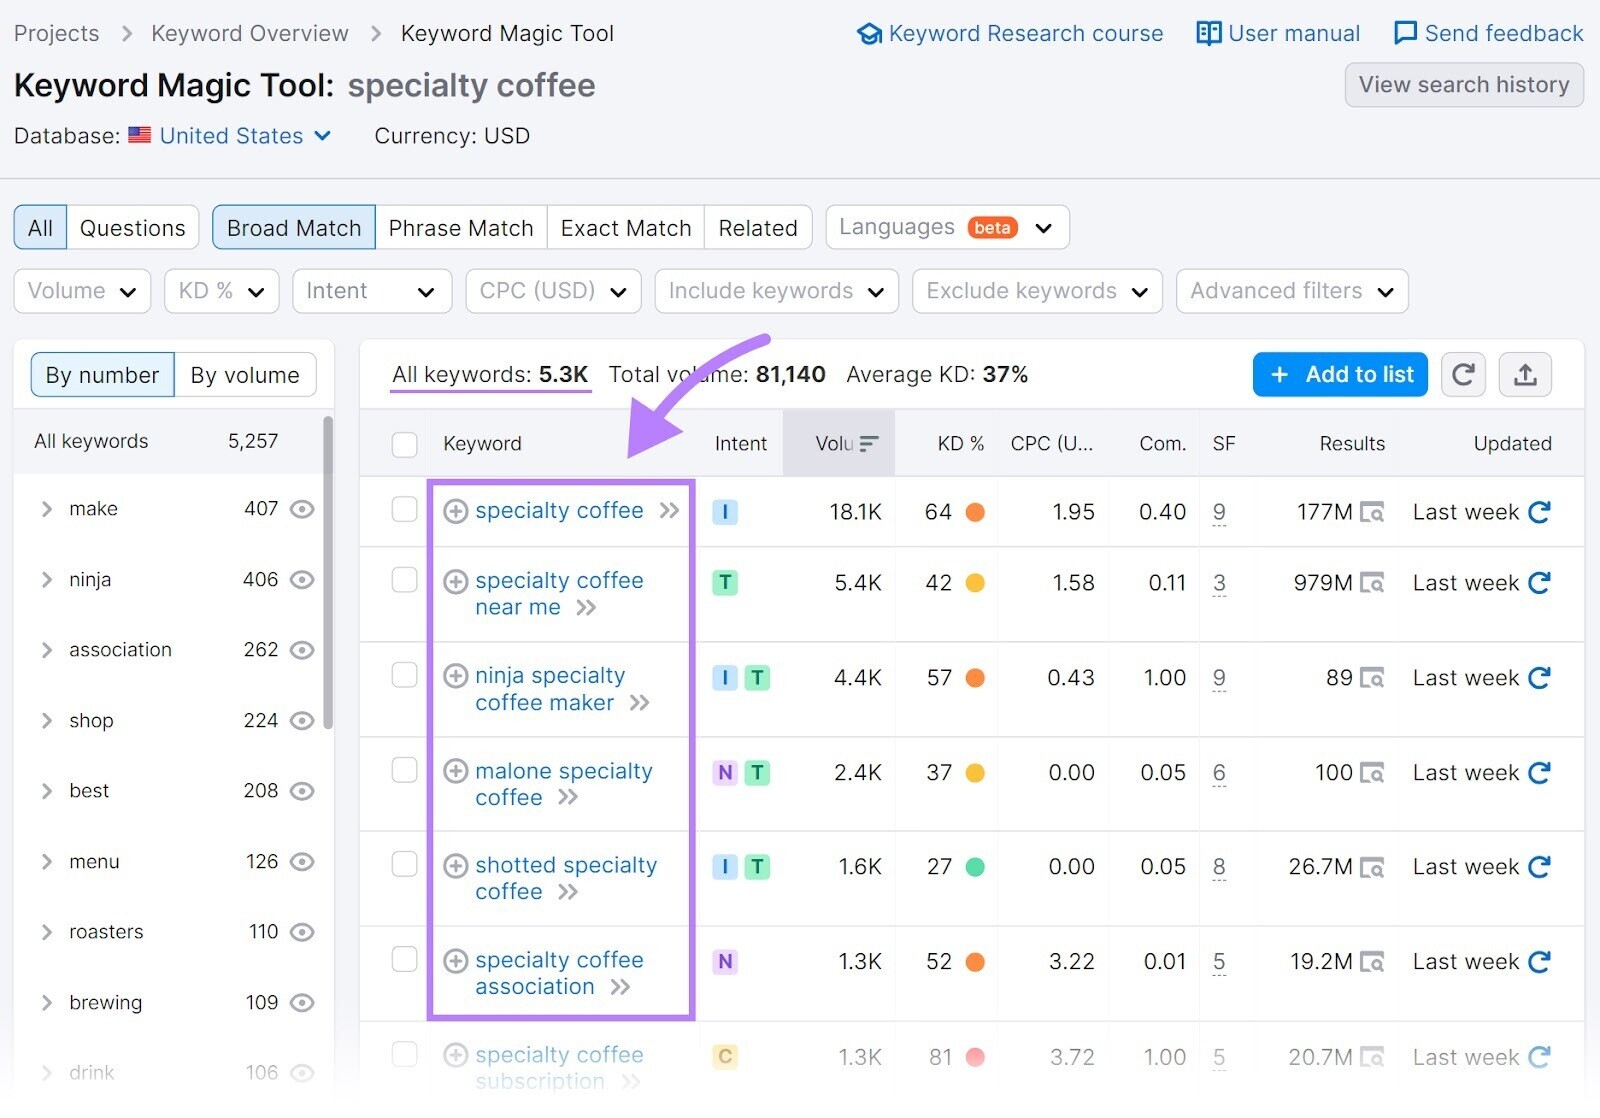This screenshot has height=1118, width=1600.
Task: Add "malone specialty coffee" via its plus icon
Action: (457, 770)
